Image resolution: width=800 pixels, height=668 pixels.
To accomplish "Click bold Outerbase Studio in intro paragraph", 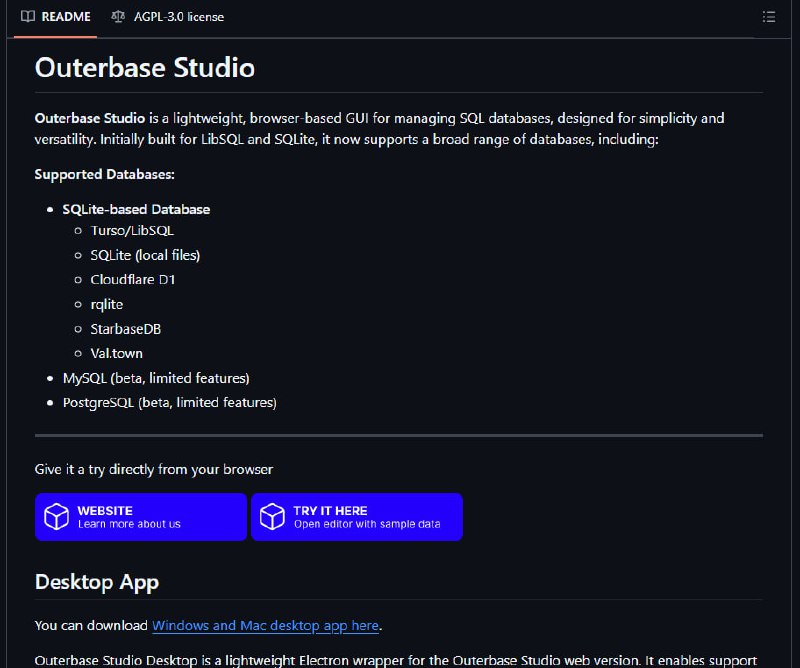I will tap(90, 118).
